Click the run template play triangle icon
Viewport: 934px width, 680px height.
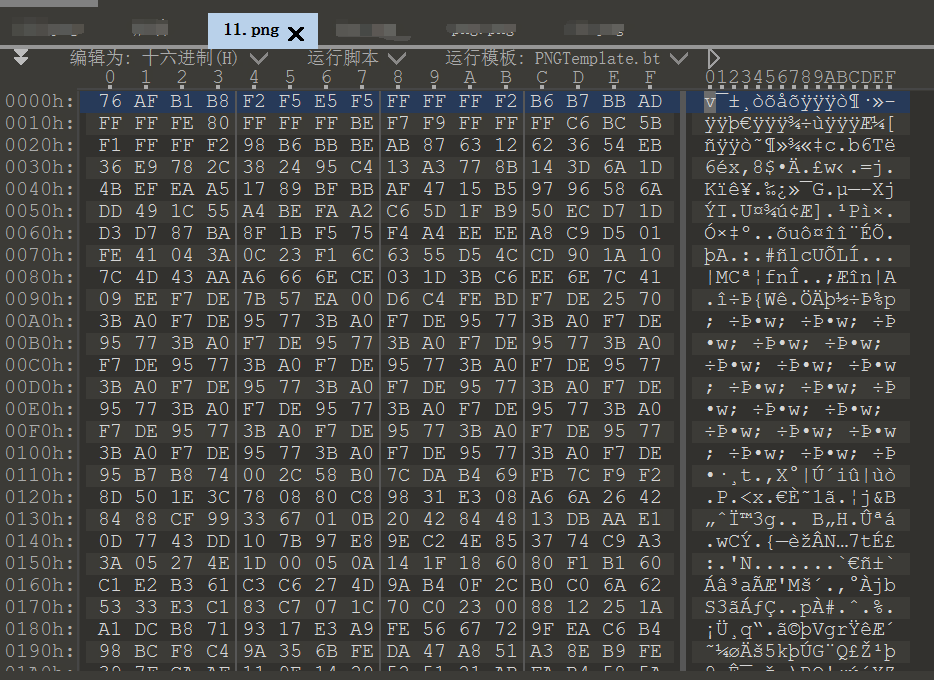pyautogui.click(x=713, y=59)
